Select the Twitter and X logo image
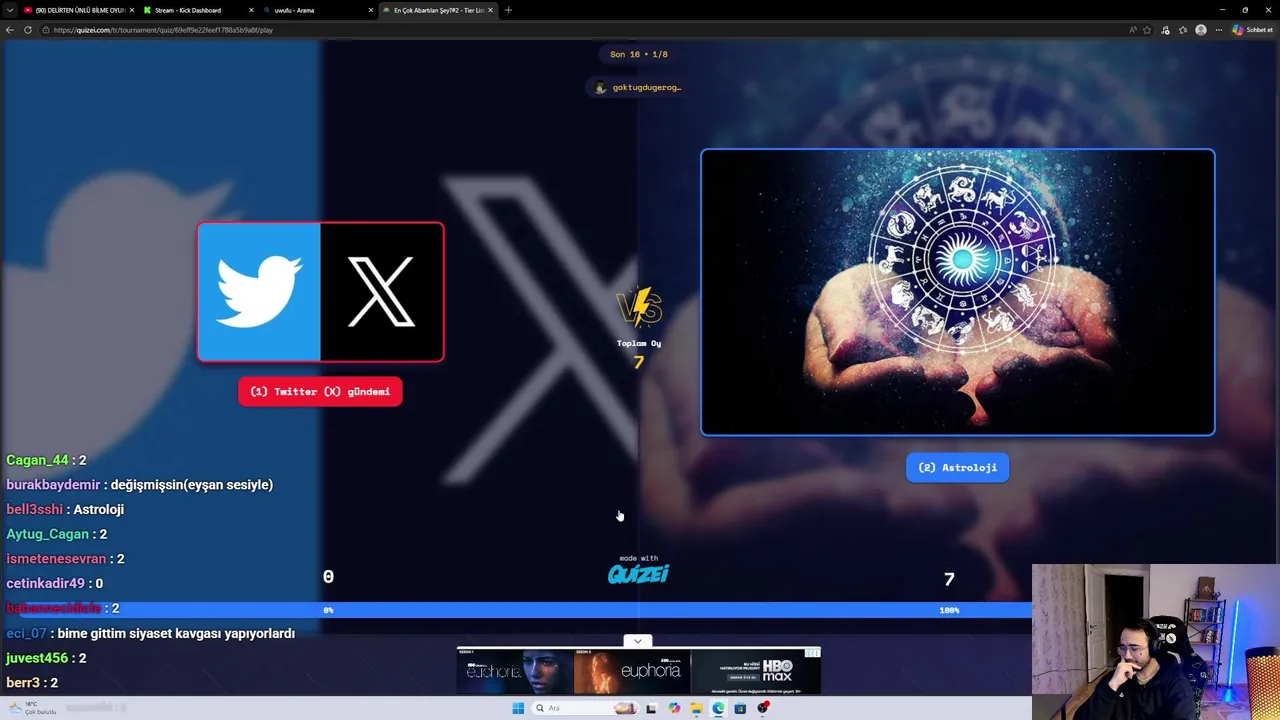1280x720 pixels. 321,292
